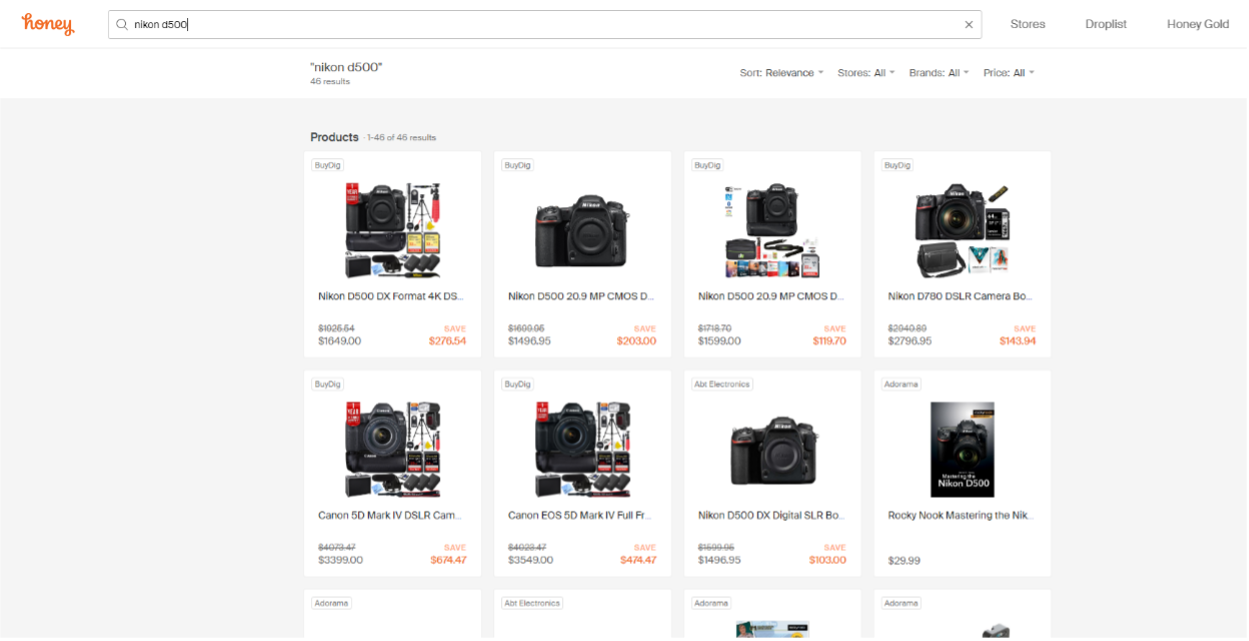The height and width of the screenshot is (641, 1249).
Task: Open the Stores: All filter dropdown
Action: point(866,73)
